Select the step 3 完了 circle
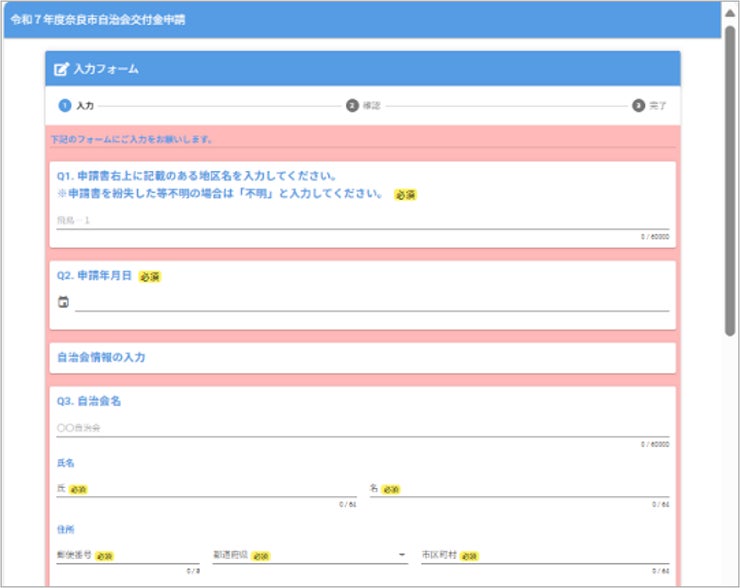The image size is (740, 588). coord(638,106)
